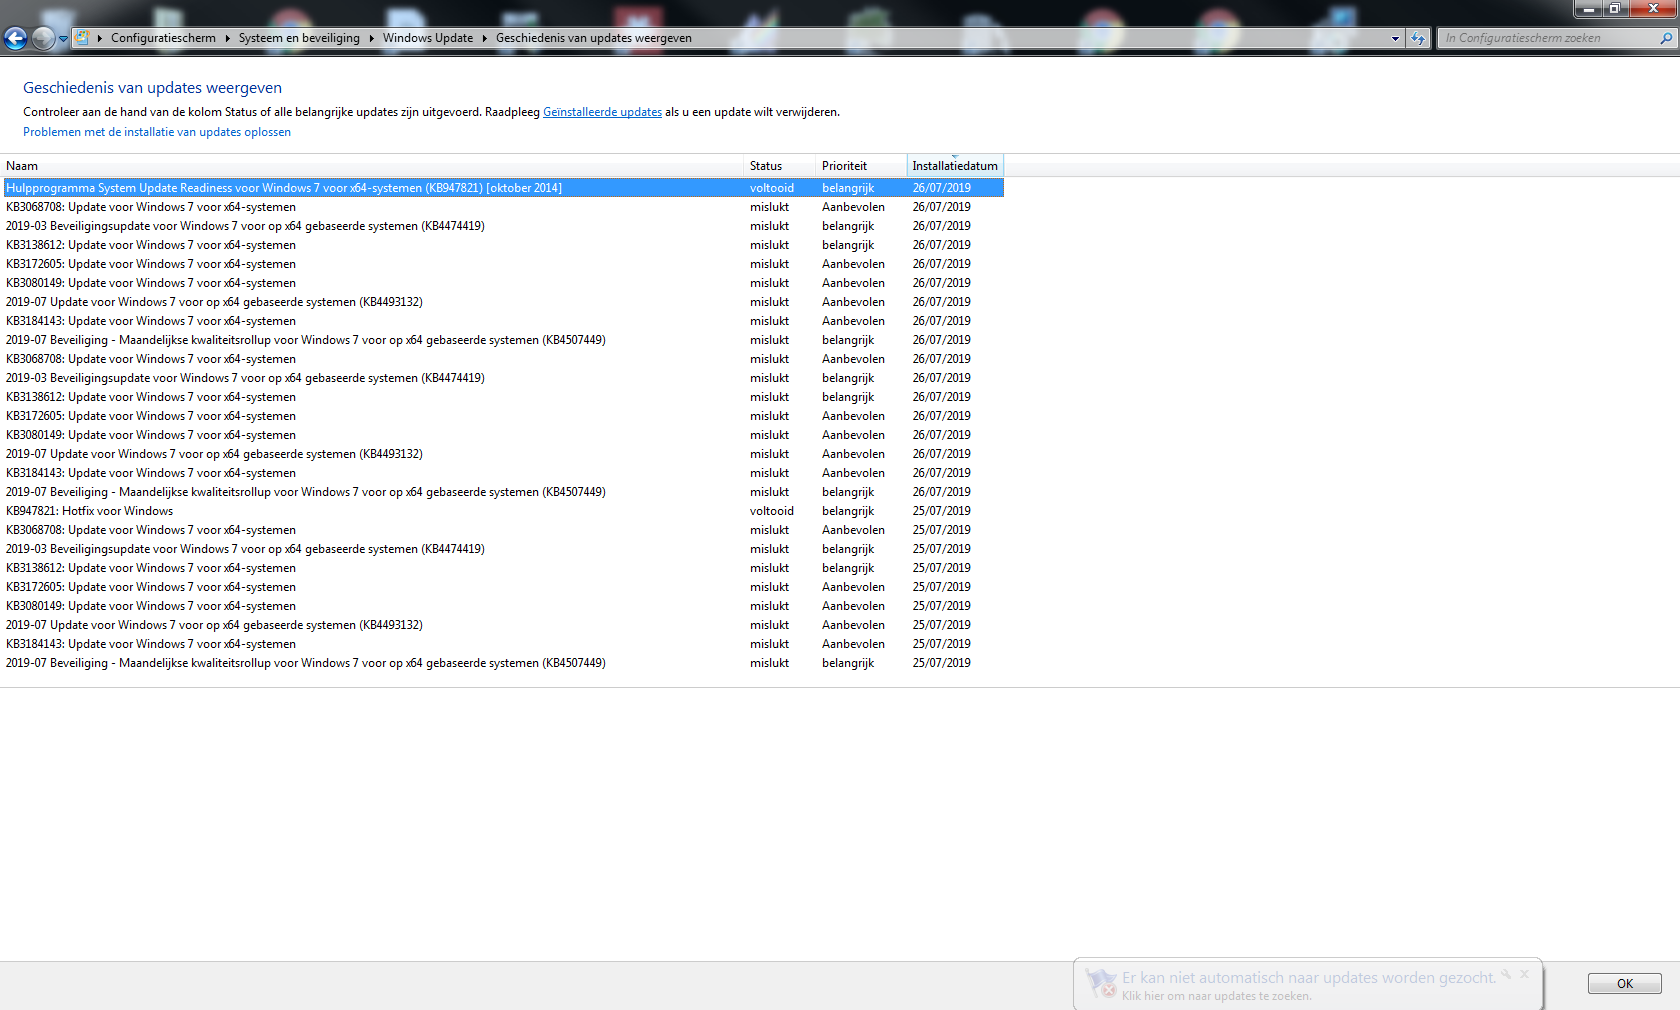
Task: Click 'mislukt' status of KB4493132 dated 25/07/2019
Action: (769, 625)
